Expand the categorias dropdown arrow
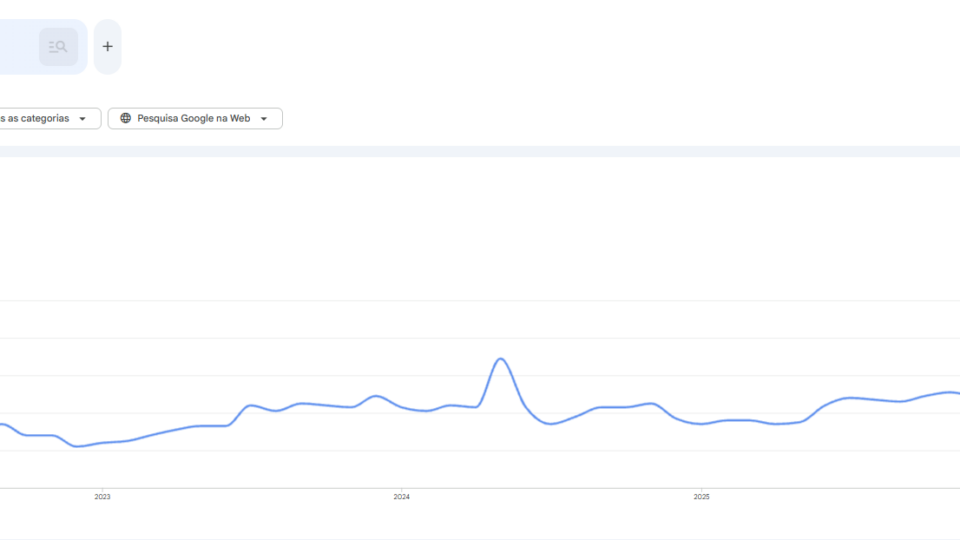 click(82, 119)
